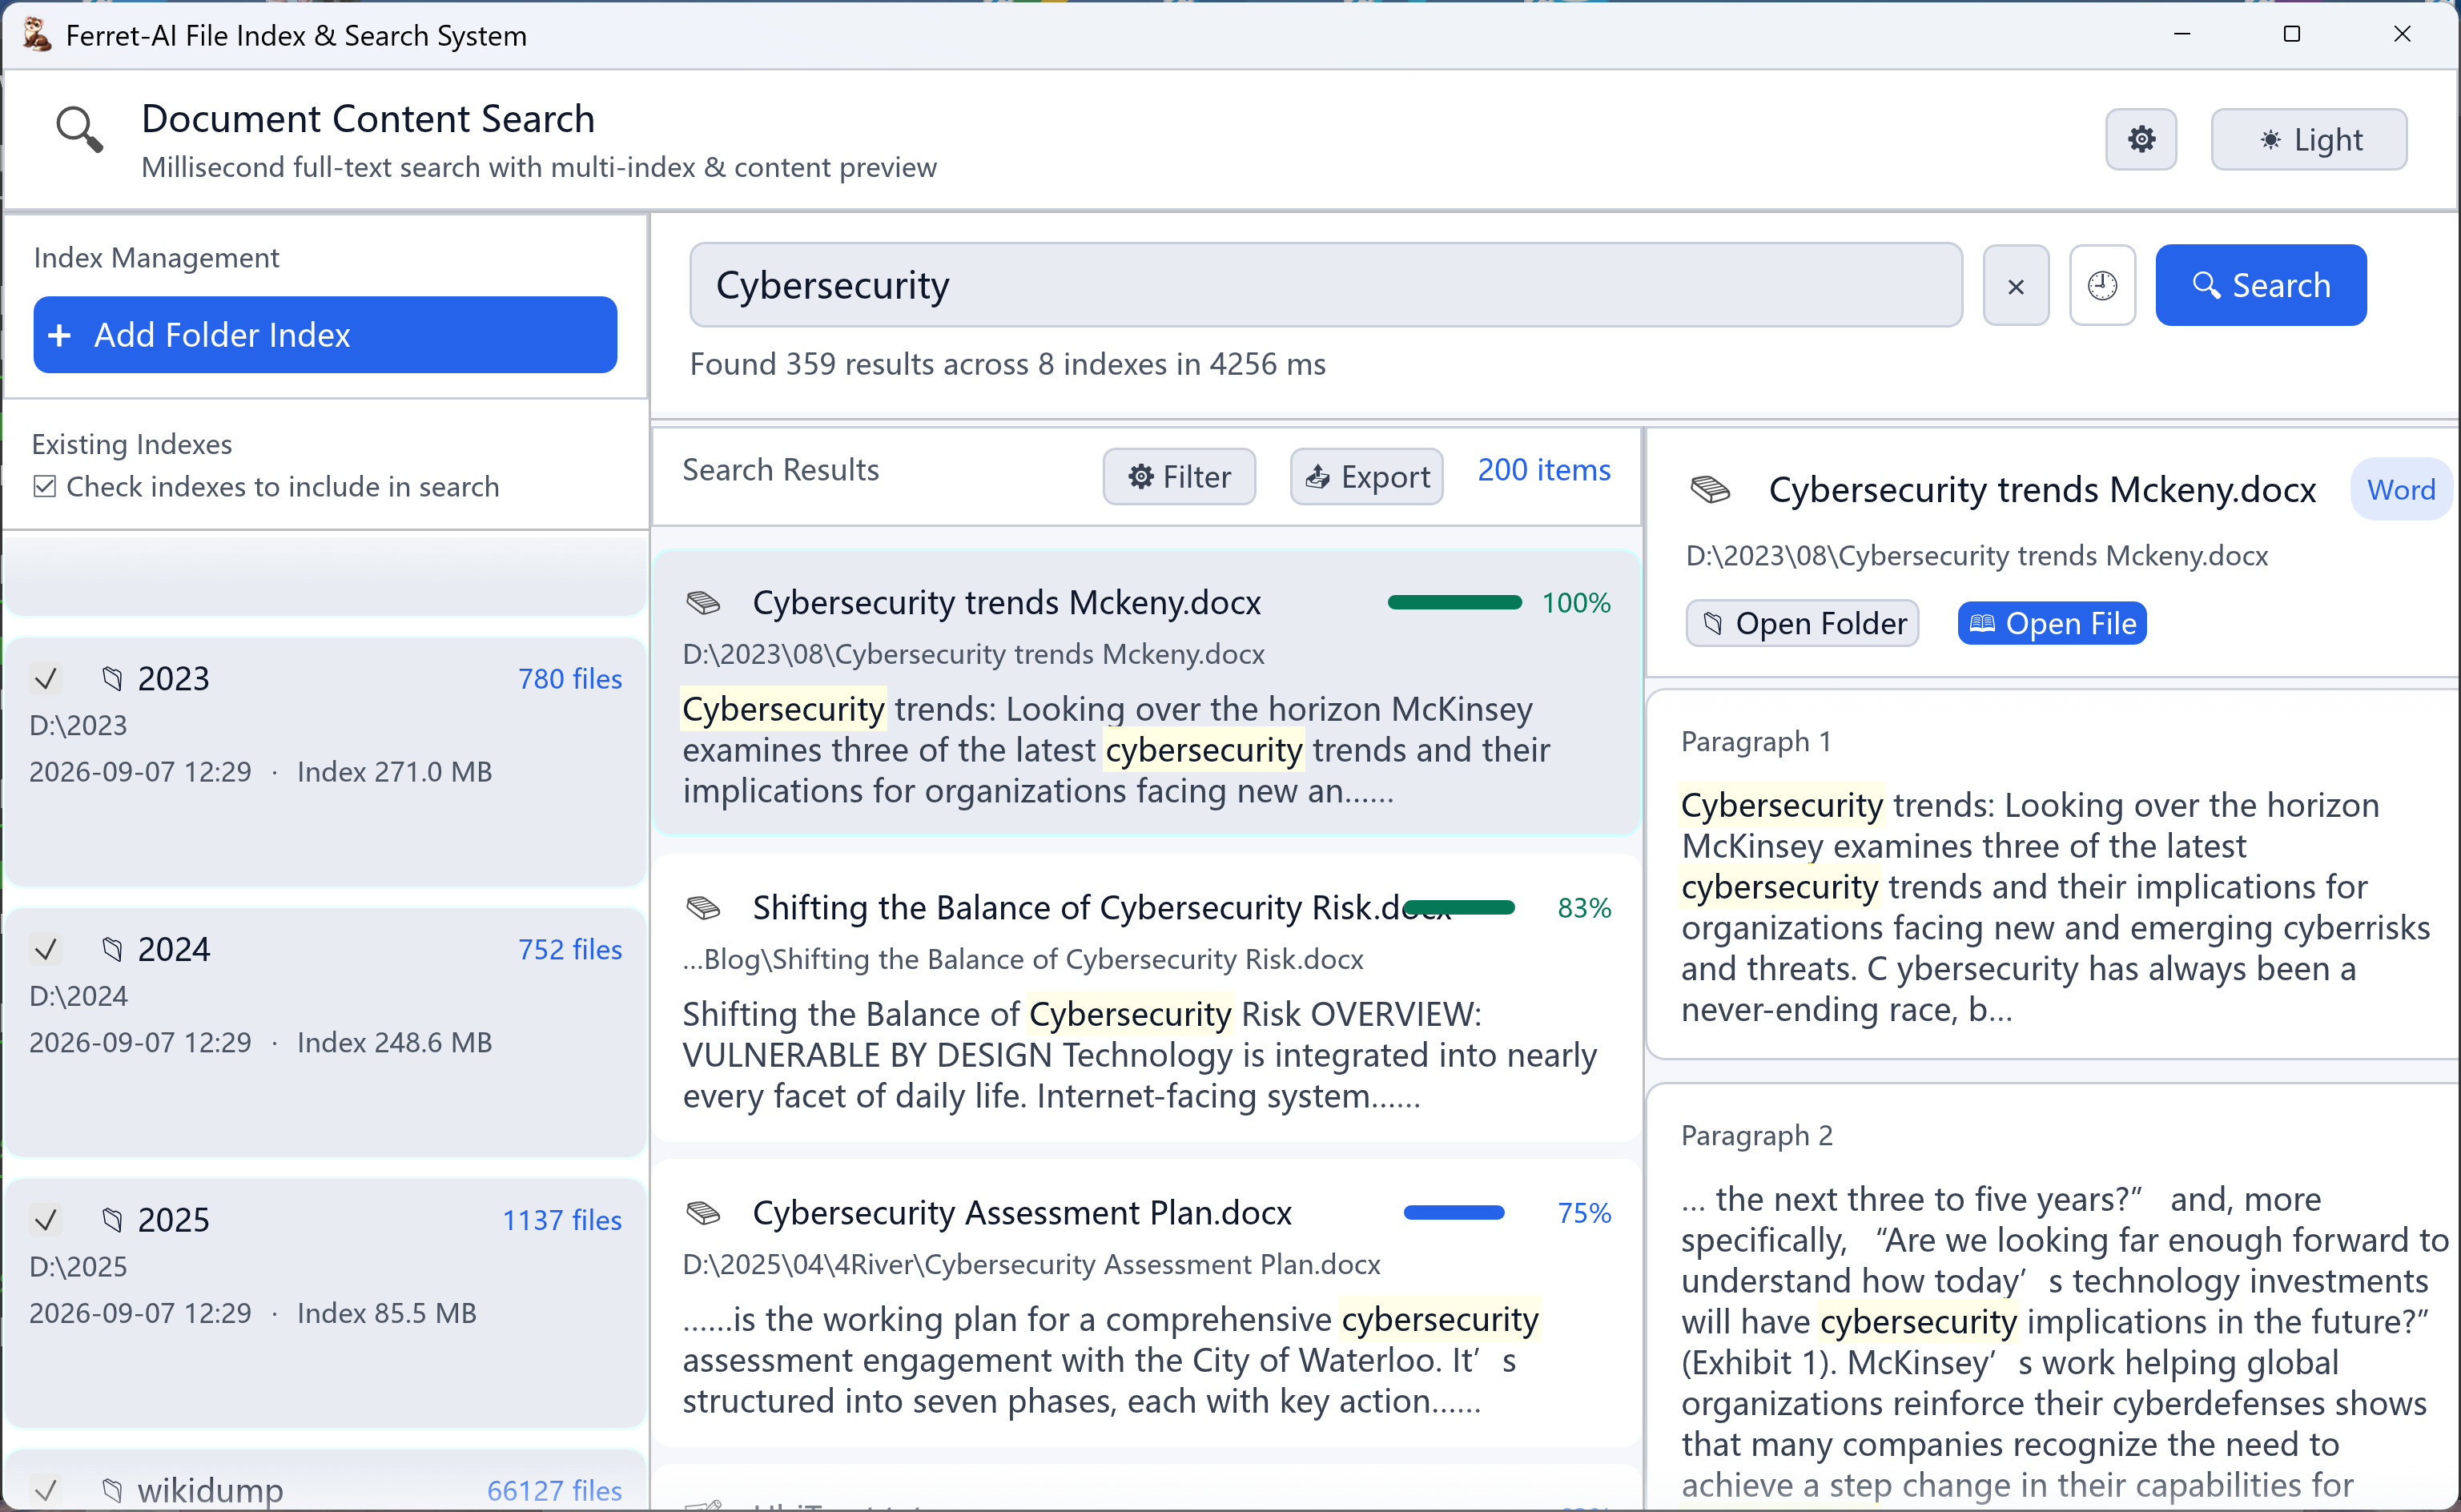This screenshot has height=1512, width=2461.
Task: Click the 100% relevance bar of first result
Action: pos(1454,602)
